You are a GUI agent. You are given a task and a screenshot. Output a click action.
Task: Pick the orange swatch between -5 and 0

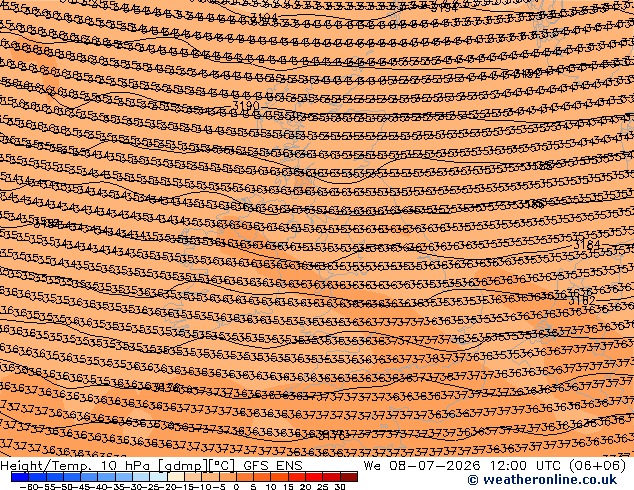tap(228, 477)
